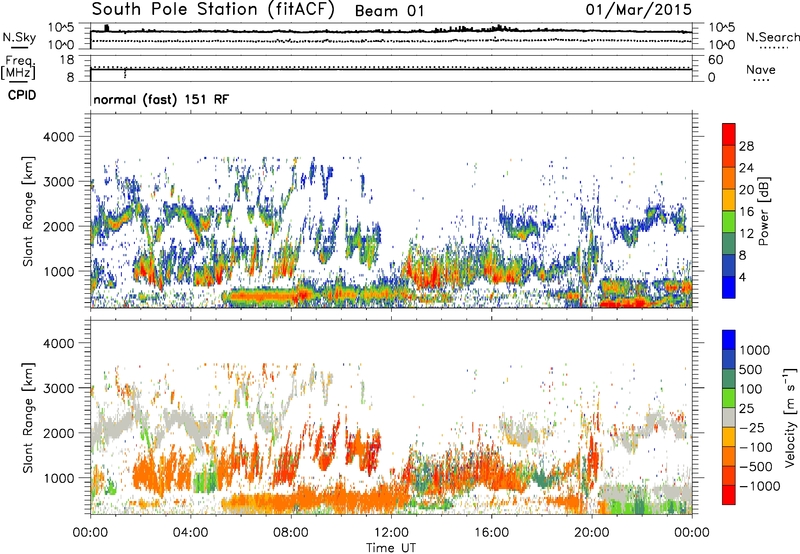Click the 'N.Sky' legend label
The width and height of the screenshot is (800, 554).
pyautogui.click(x=19, y=37)
